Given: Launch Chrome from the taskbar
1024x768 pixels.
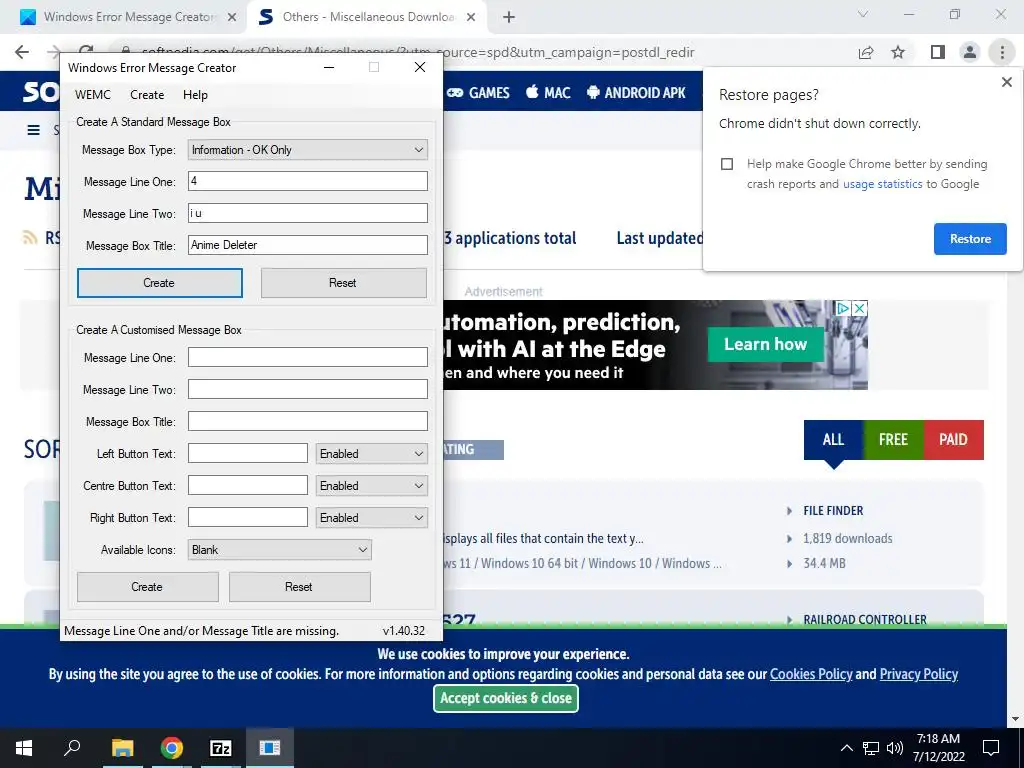Looking at the screenshot, I should coord(172,748).
